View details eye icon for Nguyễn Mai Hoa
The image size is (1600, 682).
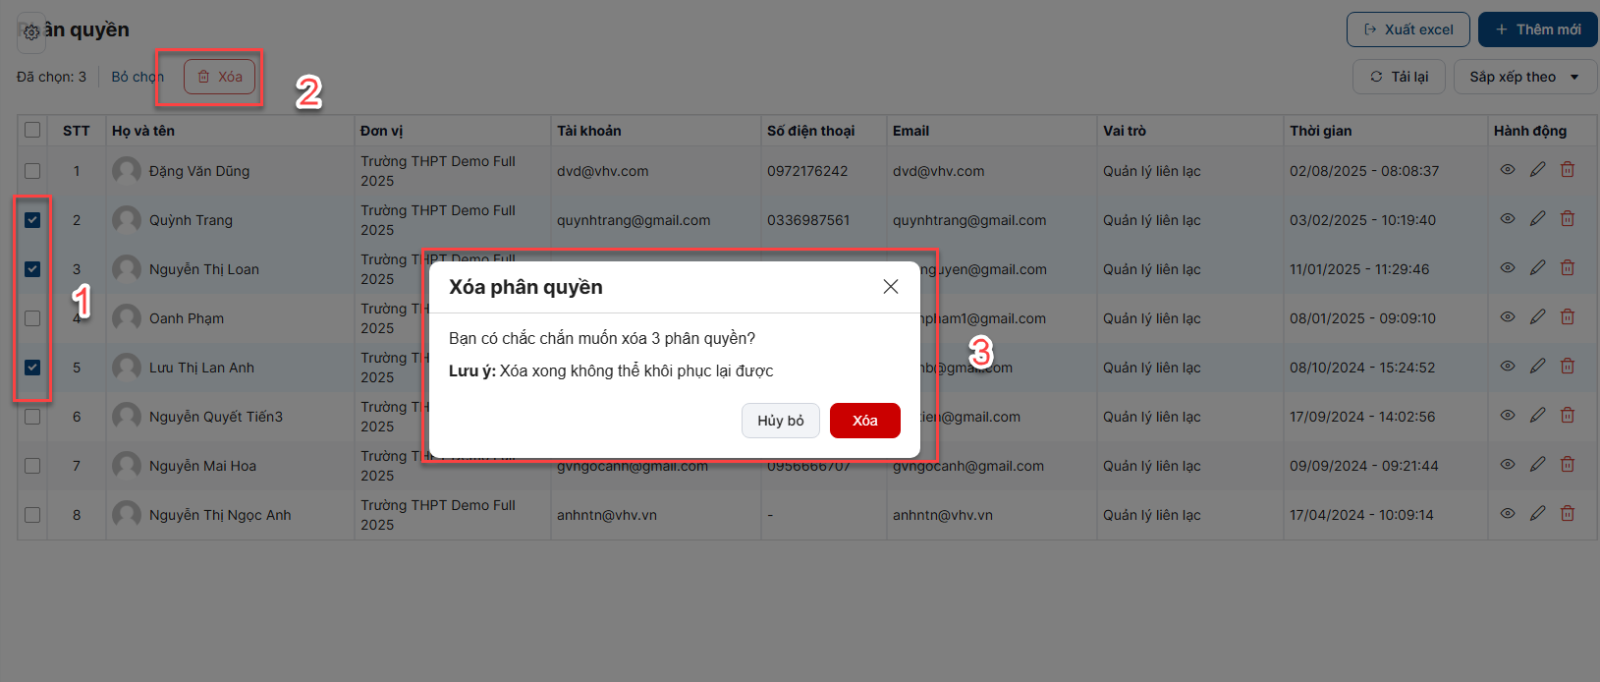point(1507,465)
